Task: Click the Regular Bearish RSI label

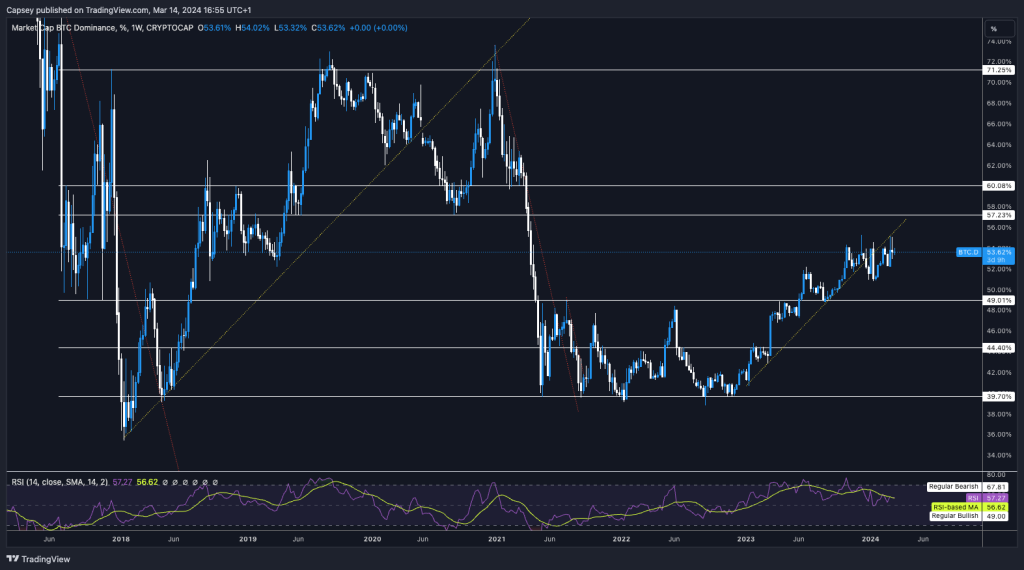Action: click(952, 485)
